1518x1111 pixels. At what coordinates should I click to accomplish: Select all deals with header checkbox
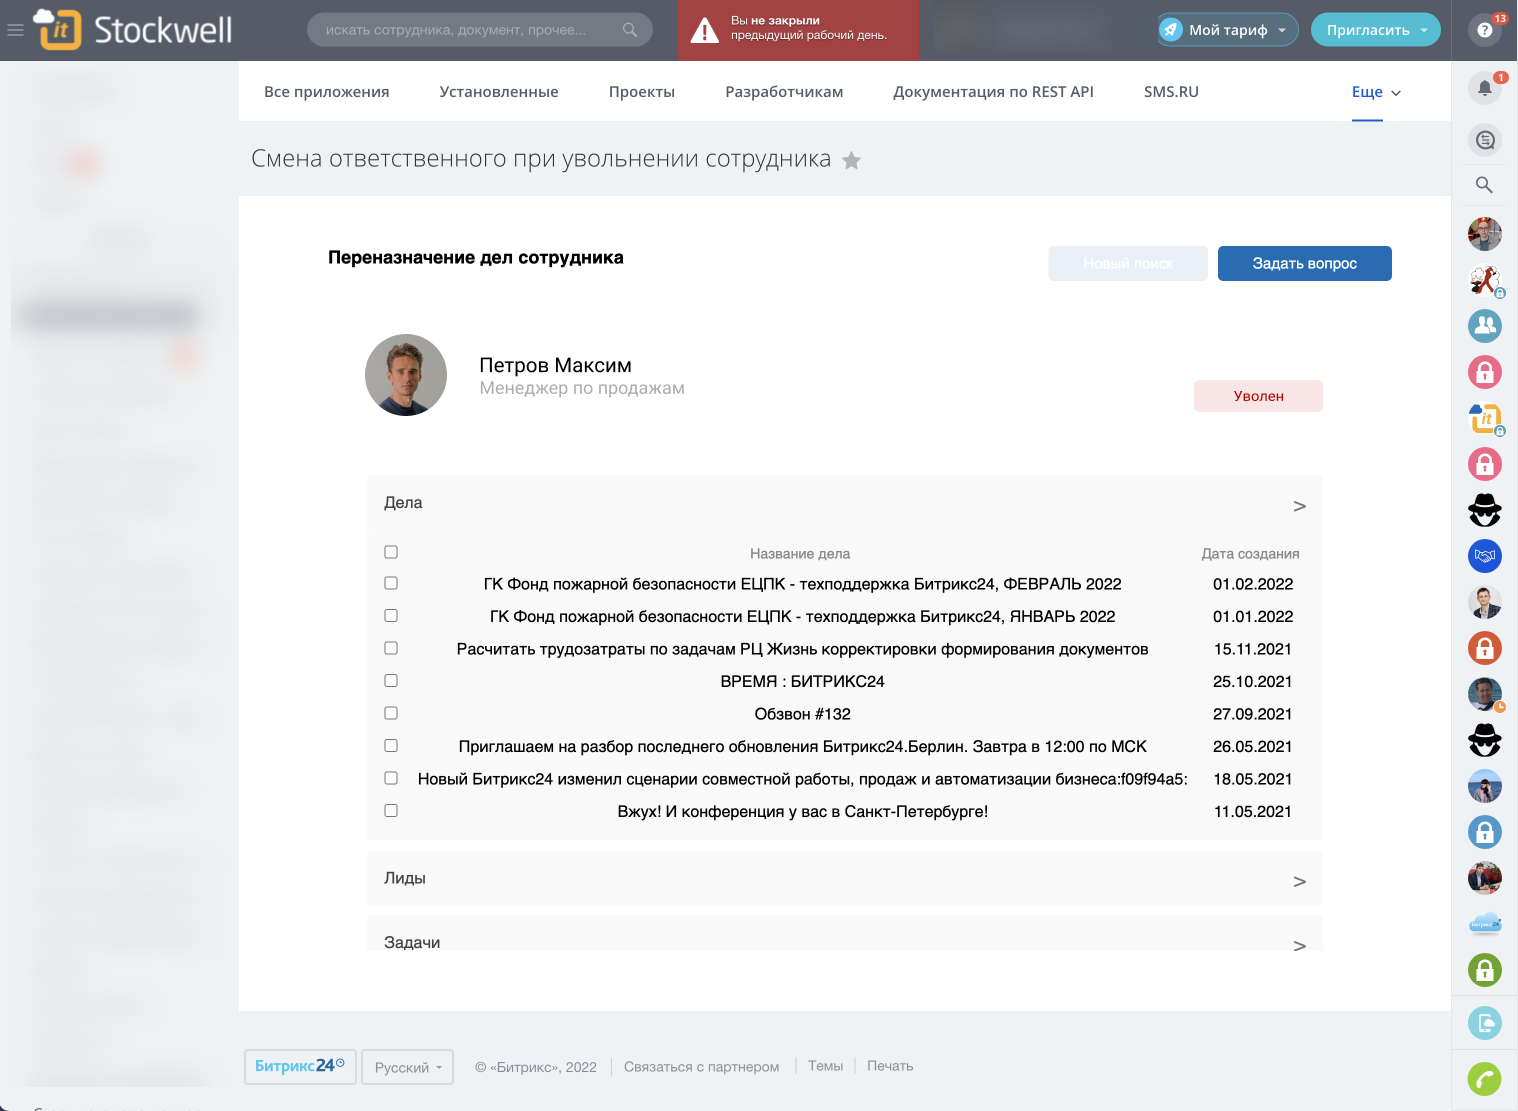[391, 552]
